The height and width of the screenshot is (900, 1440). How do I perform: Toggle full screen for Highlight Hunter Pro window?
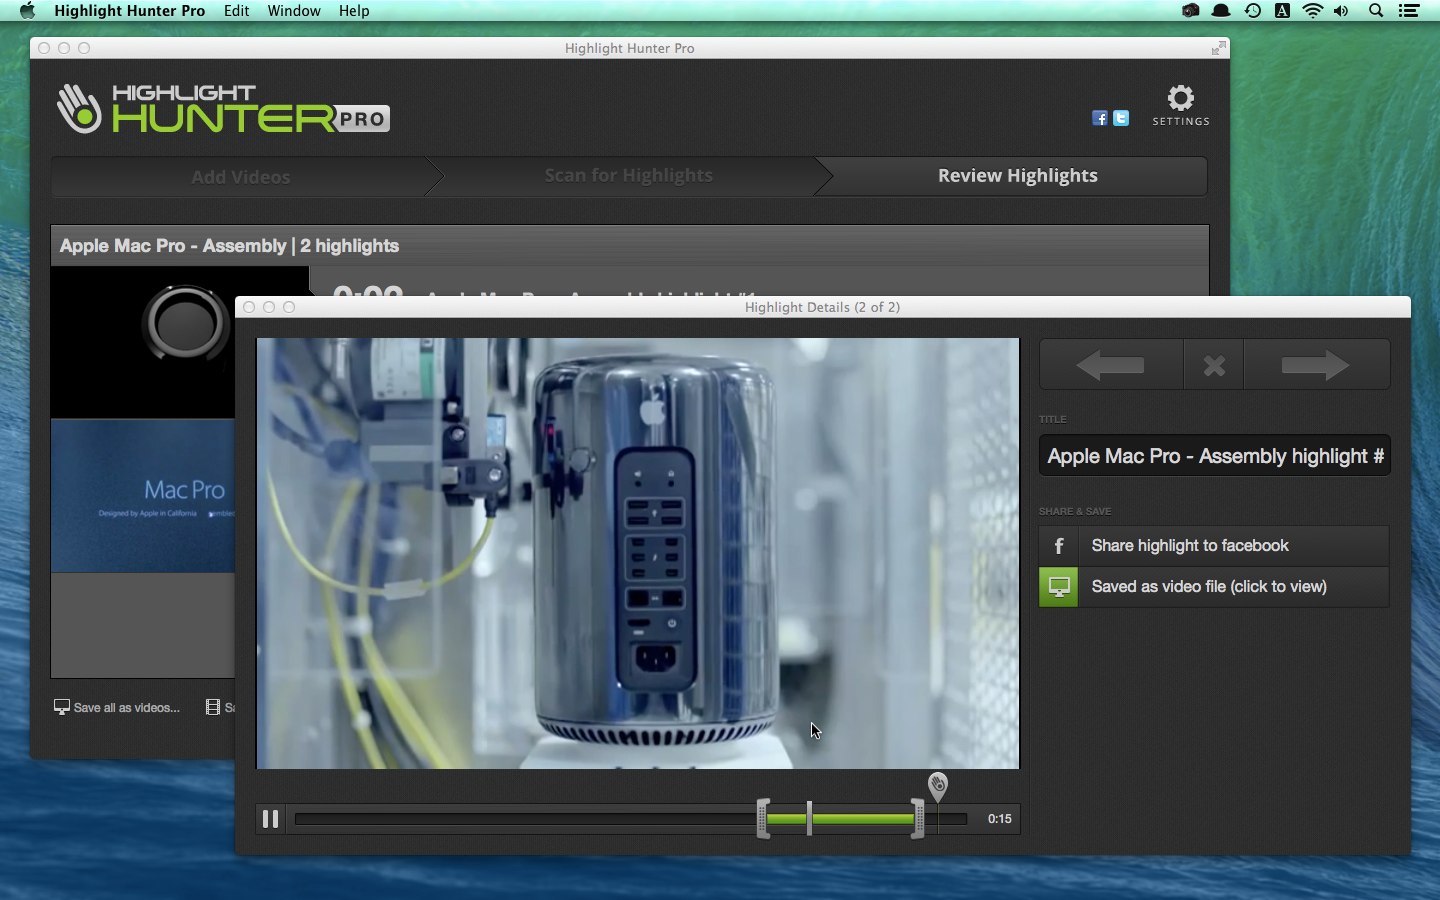pyautogui.click(x=1218, y=48)
